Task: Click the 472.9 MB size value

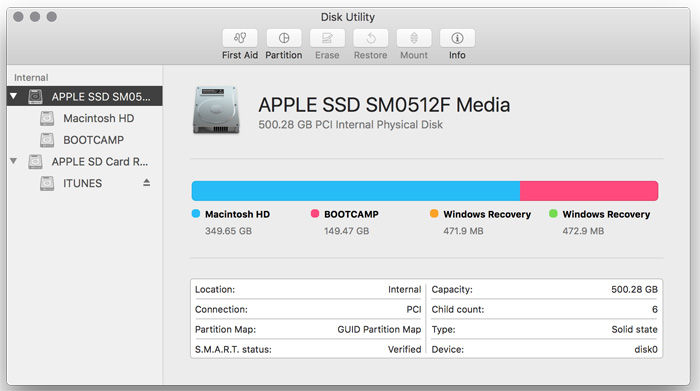Action: [583, 231]
